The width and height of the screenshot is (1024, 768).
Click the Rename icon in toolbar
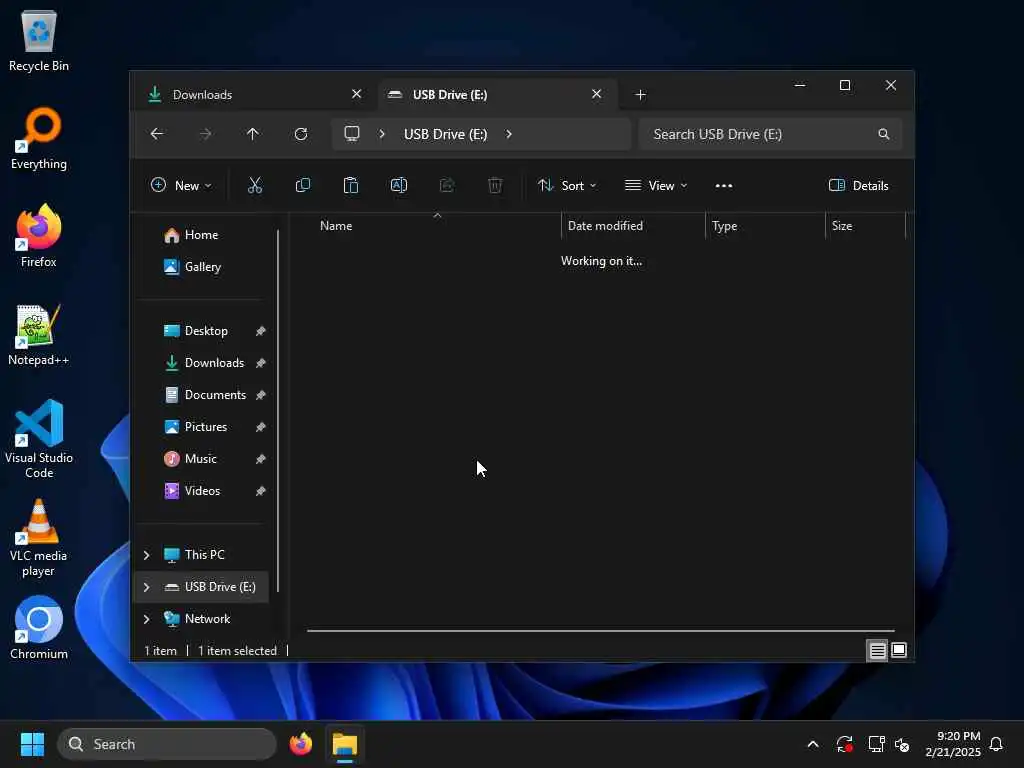tap(398, 185)
